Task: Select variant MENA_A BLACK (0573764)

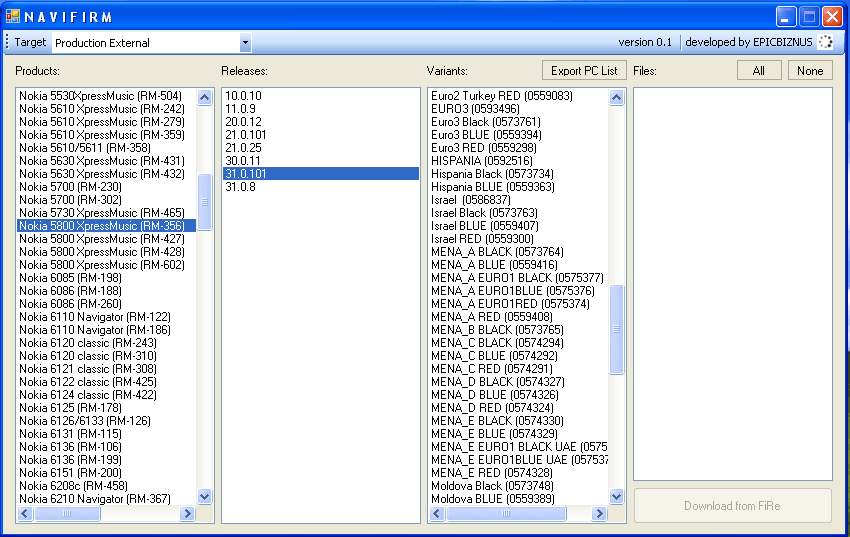Action: pyautogui.click(x=519, y=252)
